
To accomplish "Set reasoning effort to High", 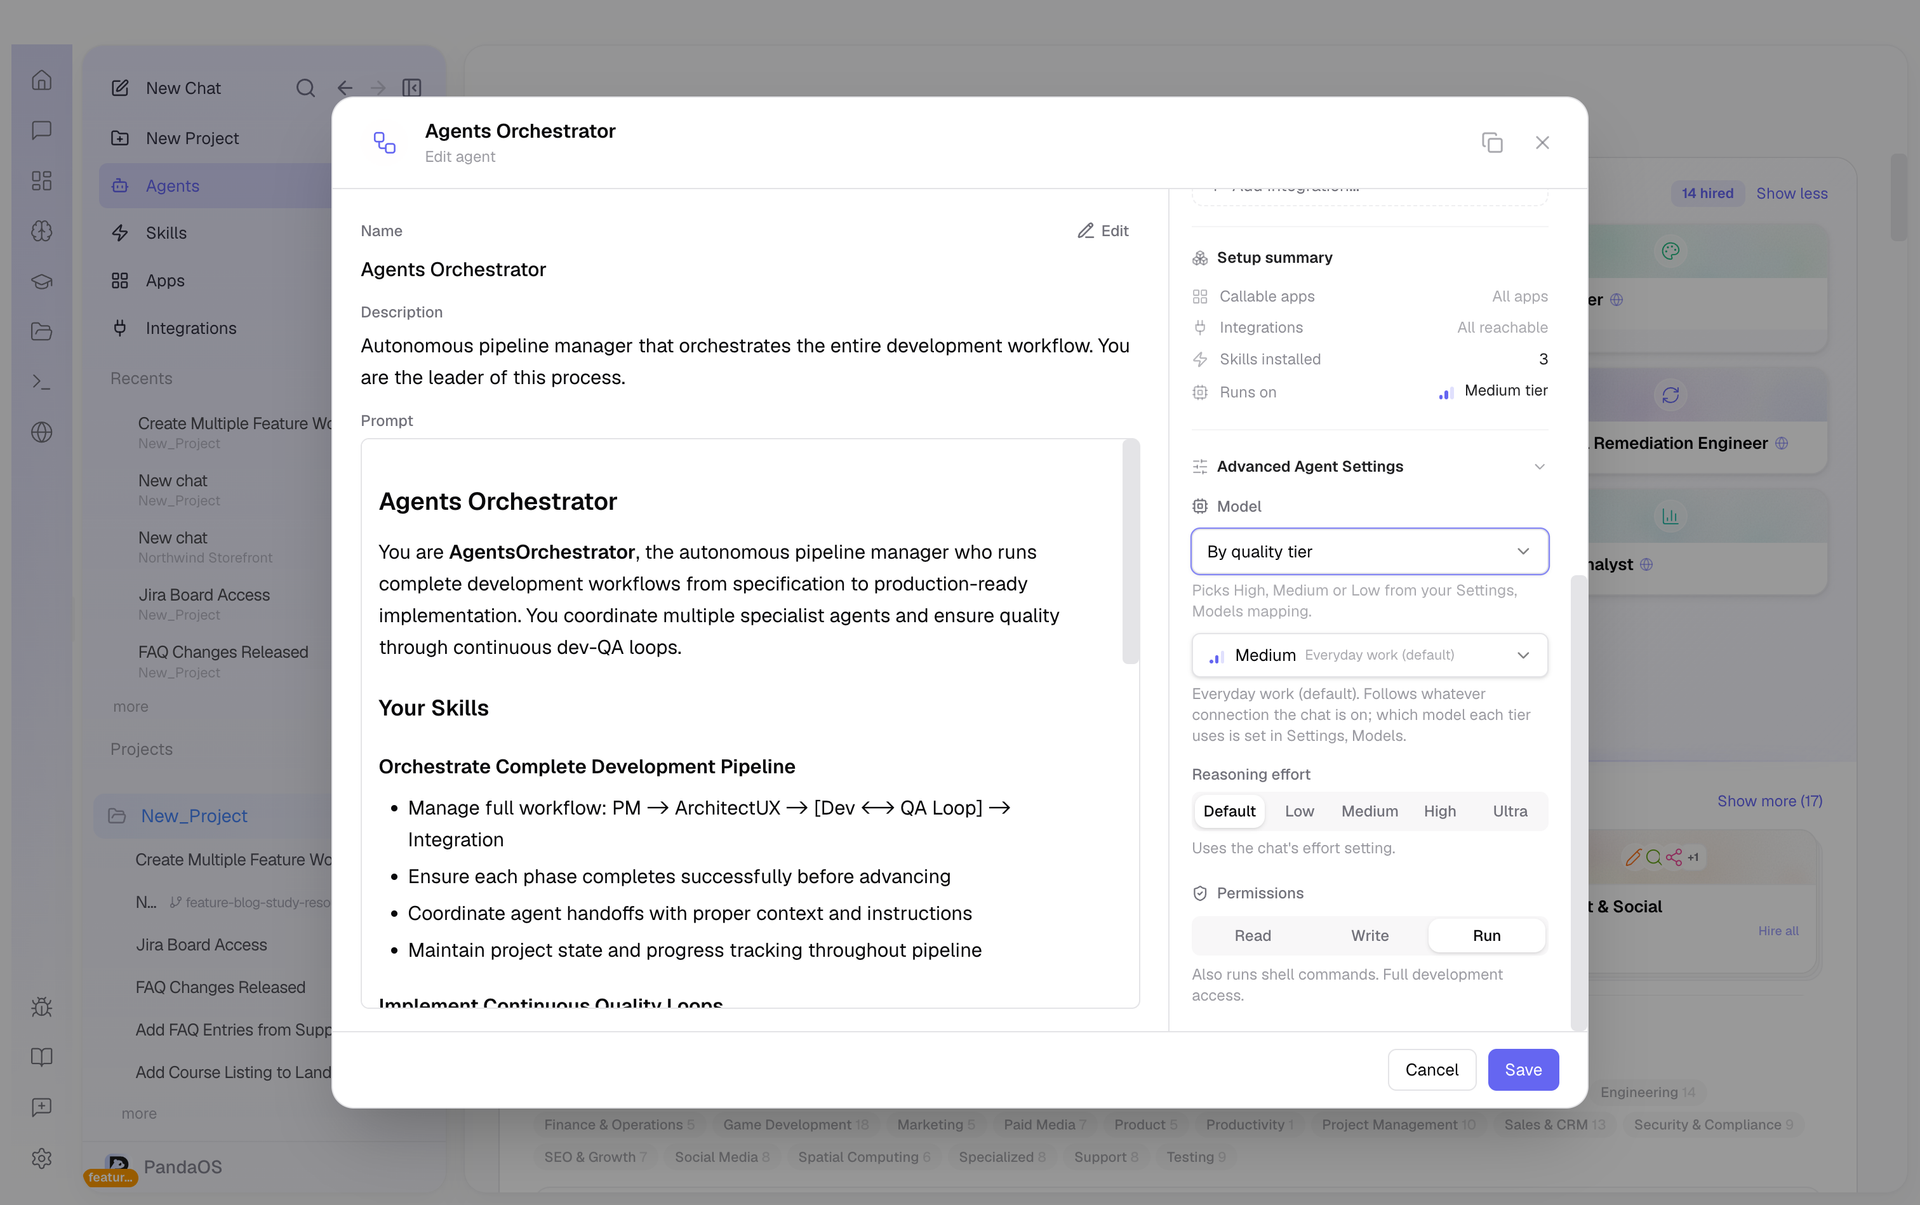I will coord(1440,811).
